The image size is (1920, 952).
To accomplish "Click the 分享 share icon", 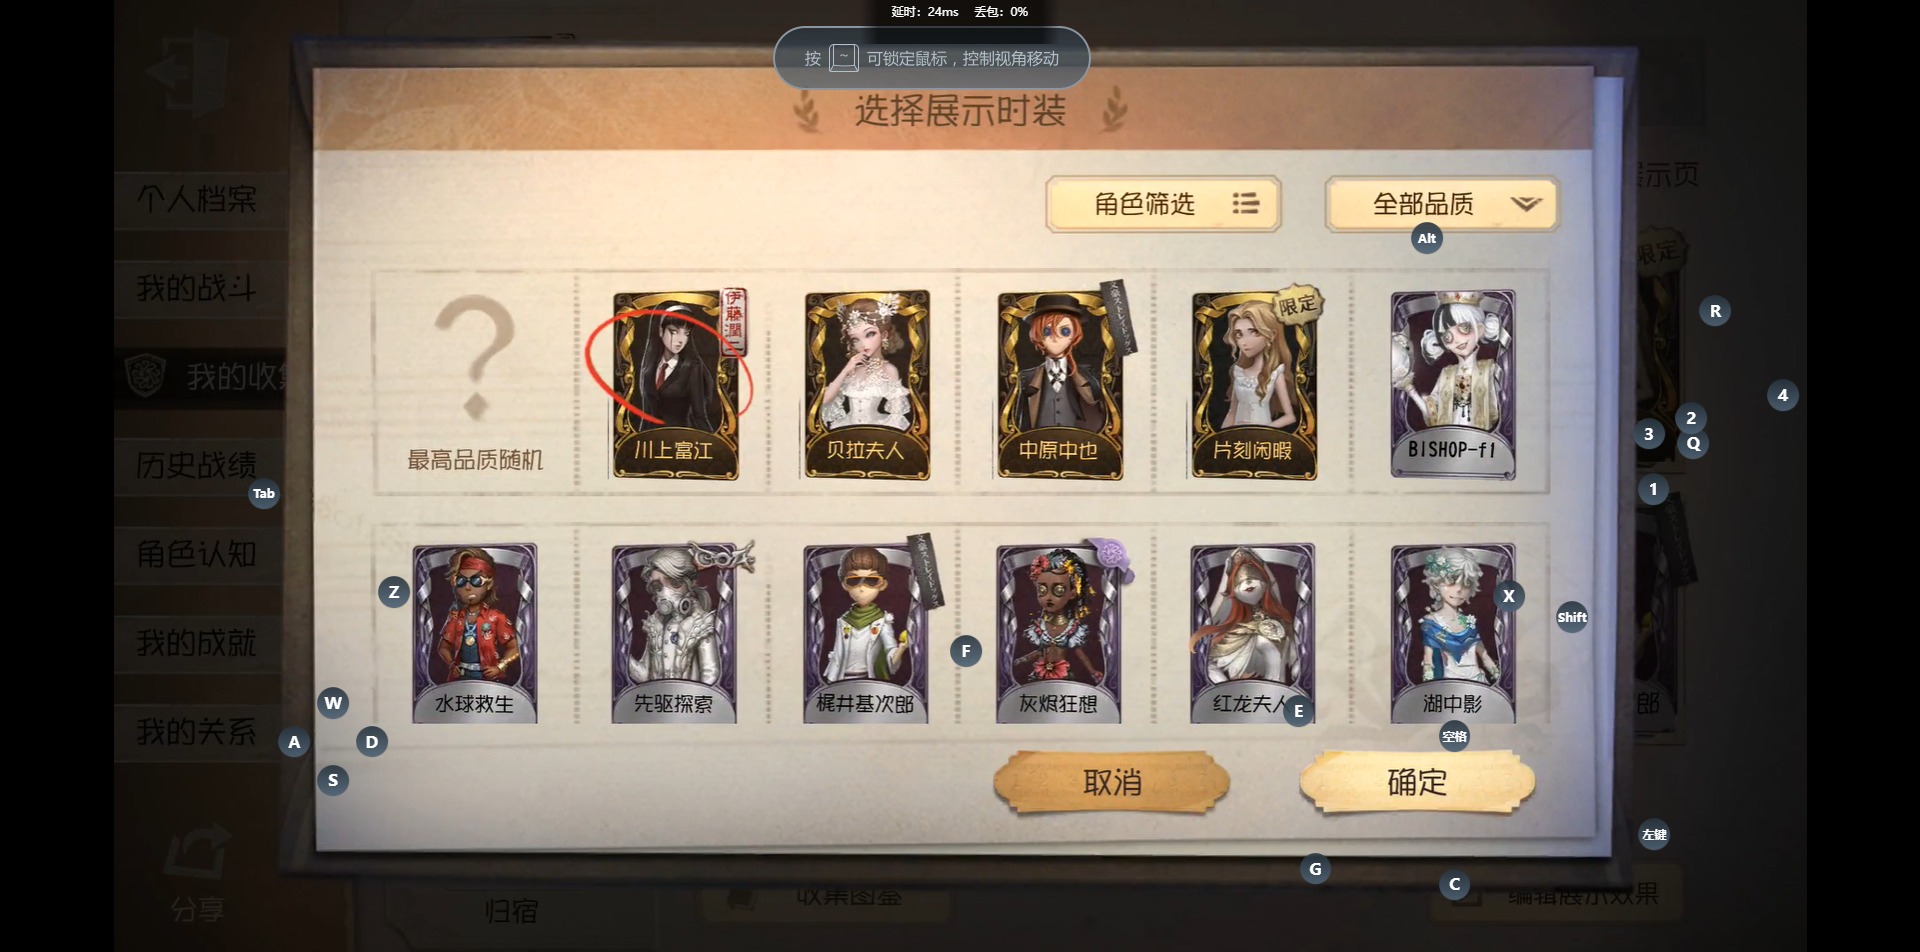I will (x=197, y=873).
